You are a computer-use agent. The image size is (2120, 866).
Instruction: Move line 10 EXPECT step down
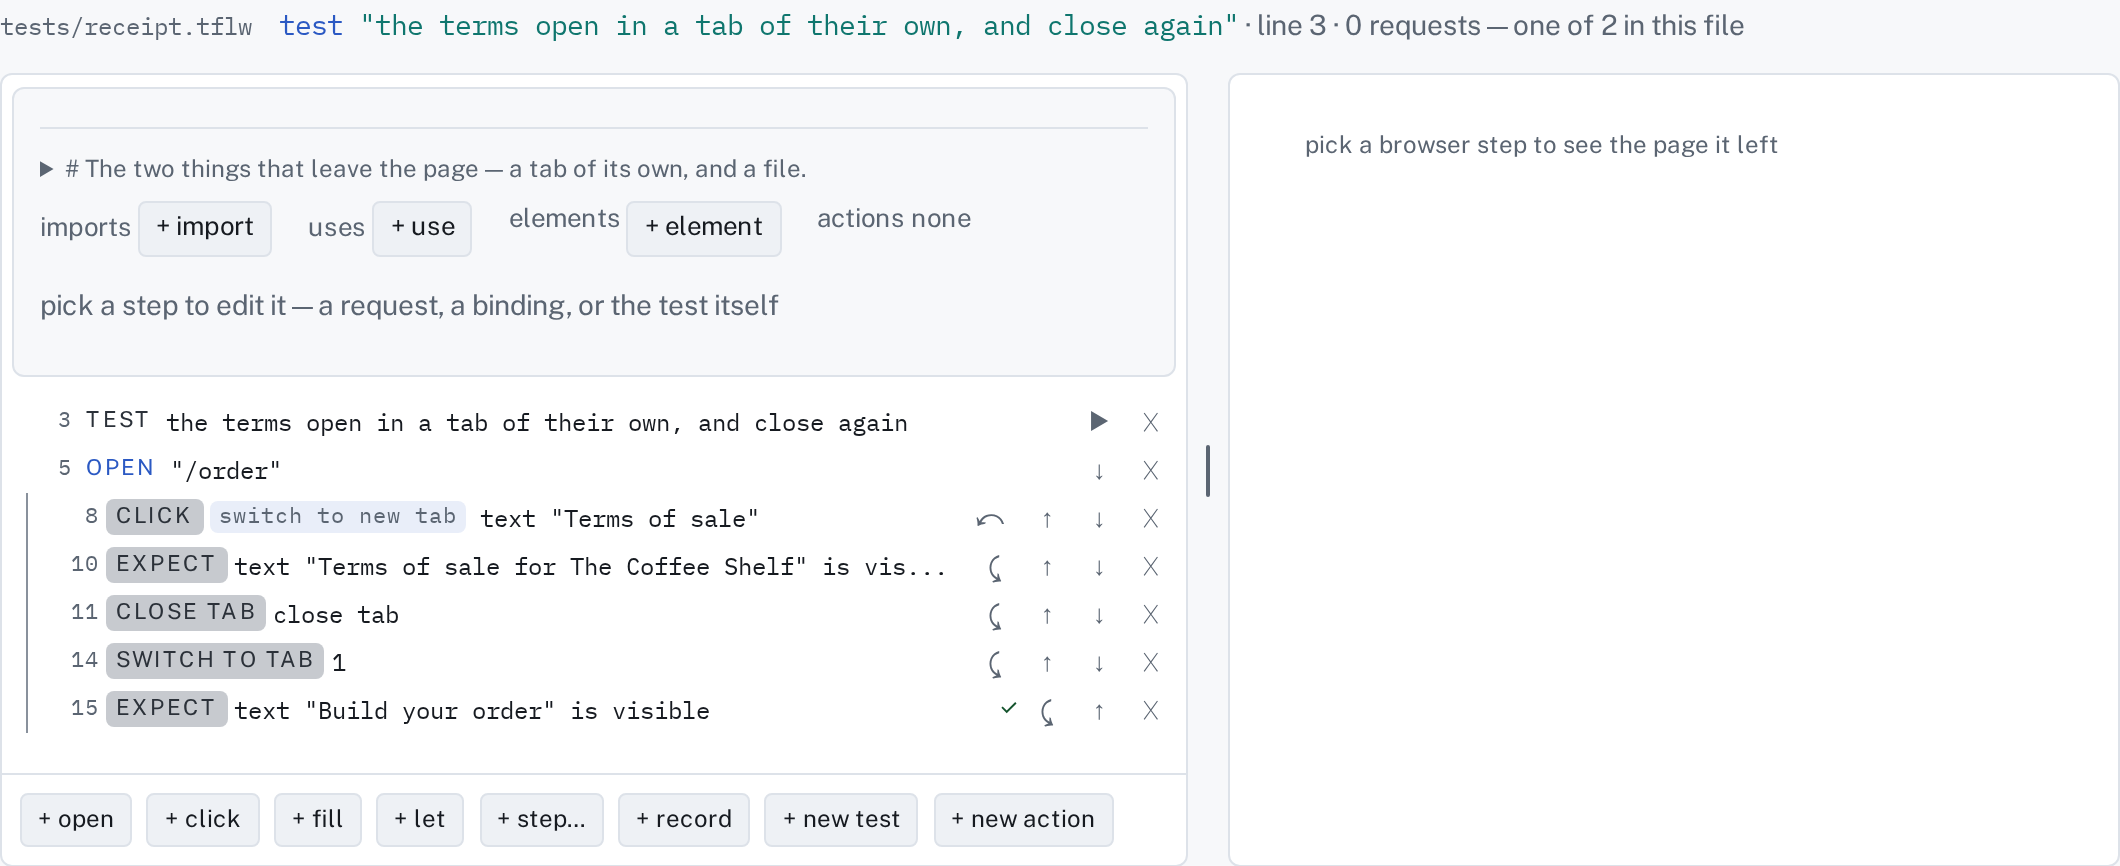1099,567
